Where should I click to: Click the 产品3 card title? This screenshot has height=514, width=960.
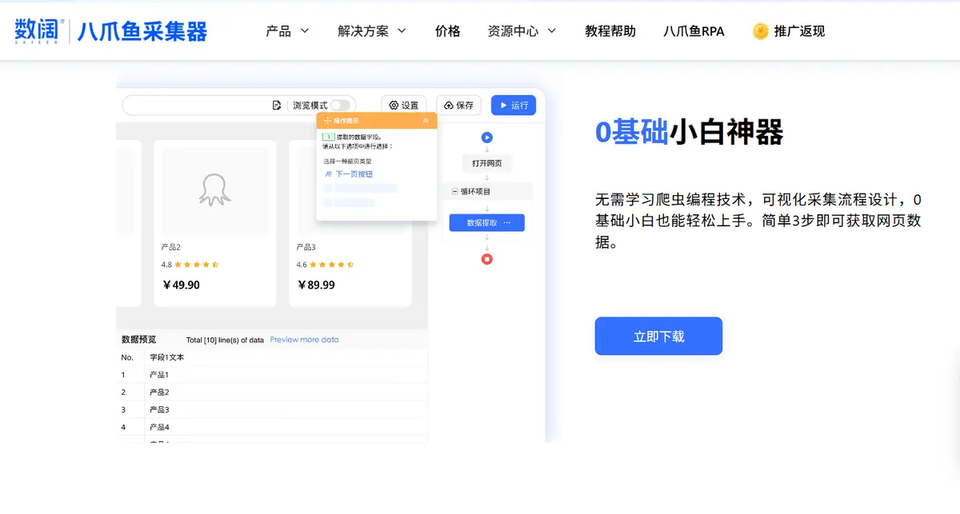tap(306, 247)
